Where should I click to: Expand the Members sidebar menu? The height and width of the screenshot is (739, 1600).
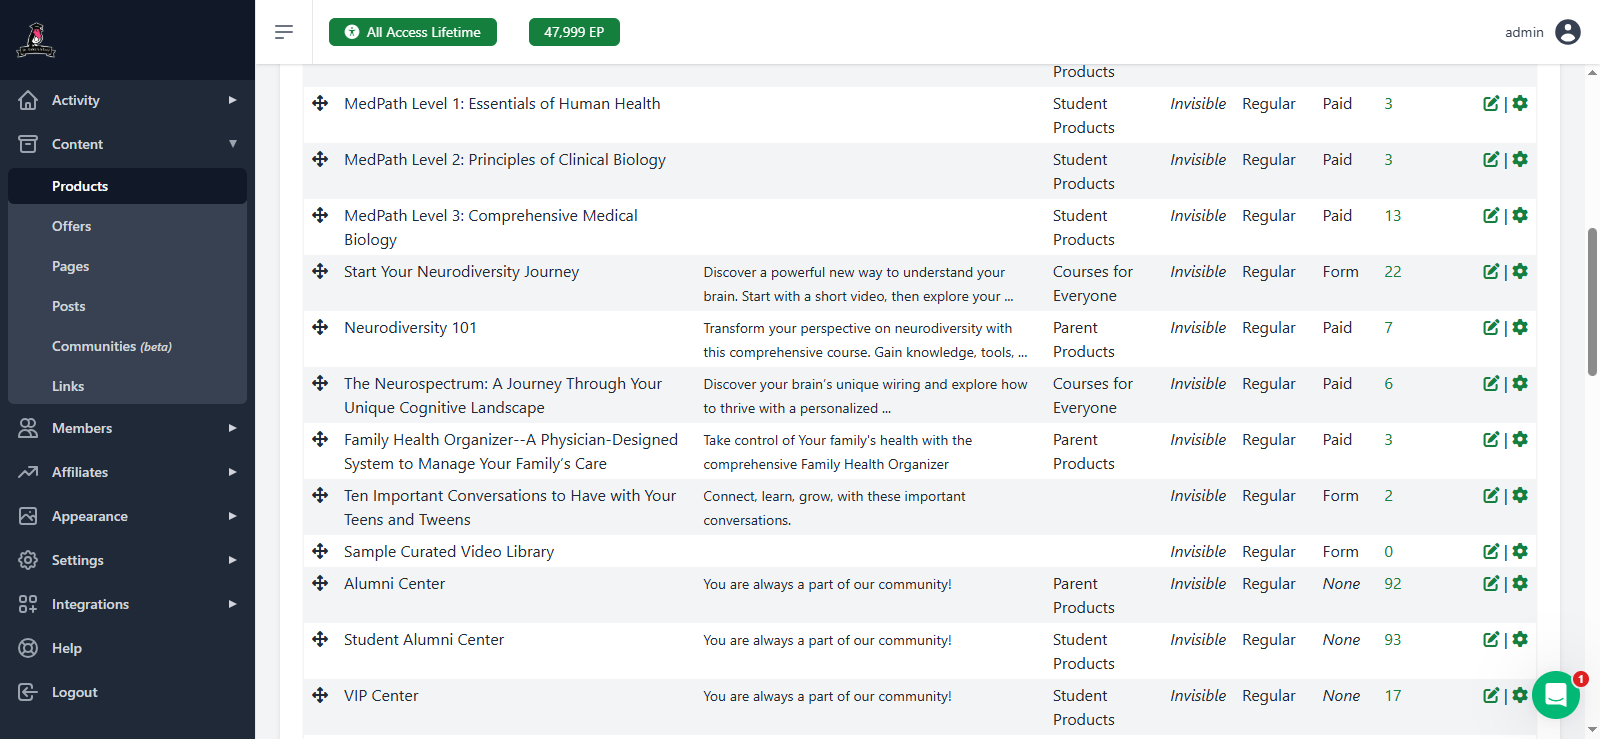(127, 428)
